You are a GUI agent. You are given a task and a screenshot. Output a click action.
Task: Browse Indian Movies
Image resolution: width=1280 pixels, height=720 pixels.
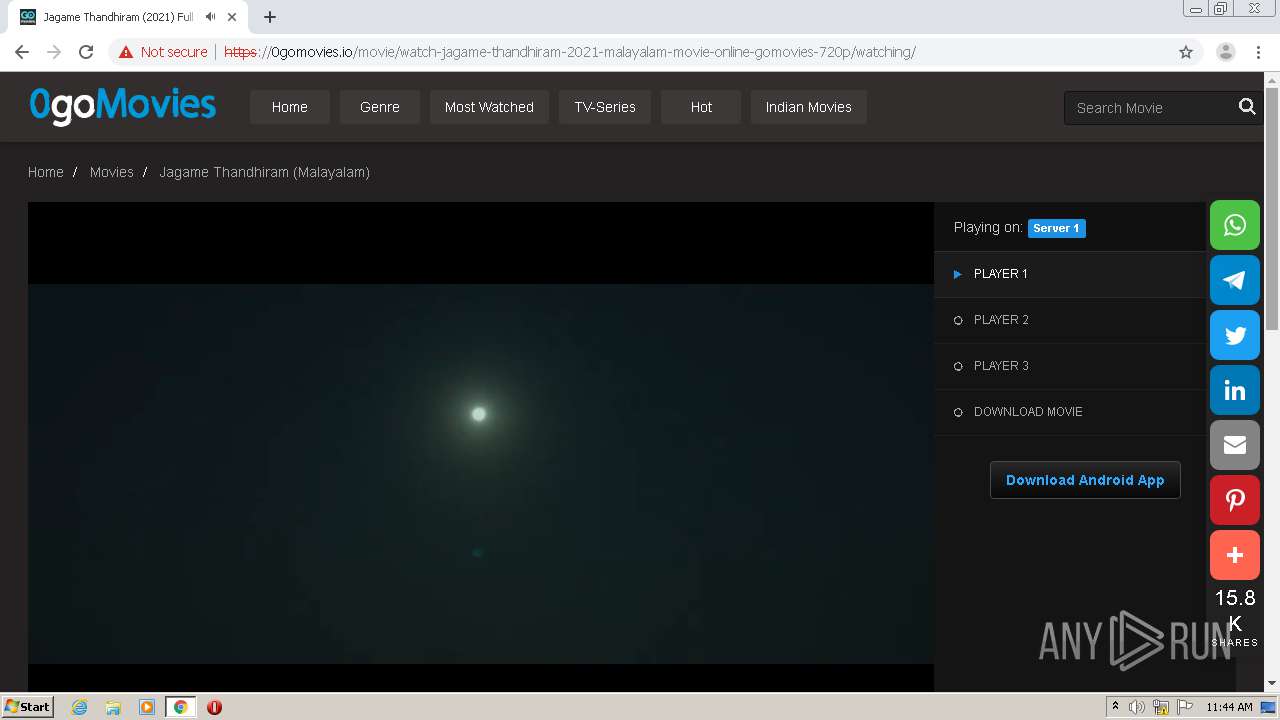(x=809, y=107)
